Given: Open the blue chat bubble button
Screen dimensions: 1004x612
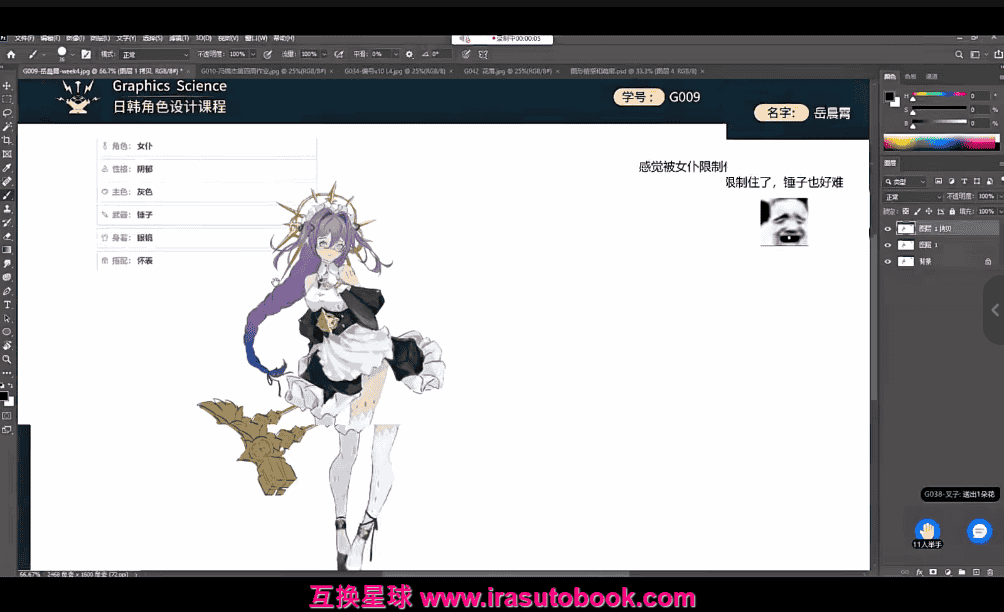Looking at the screenshot, I should tap(979, 531).
